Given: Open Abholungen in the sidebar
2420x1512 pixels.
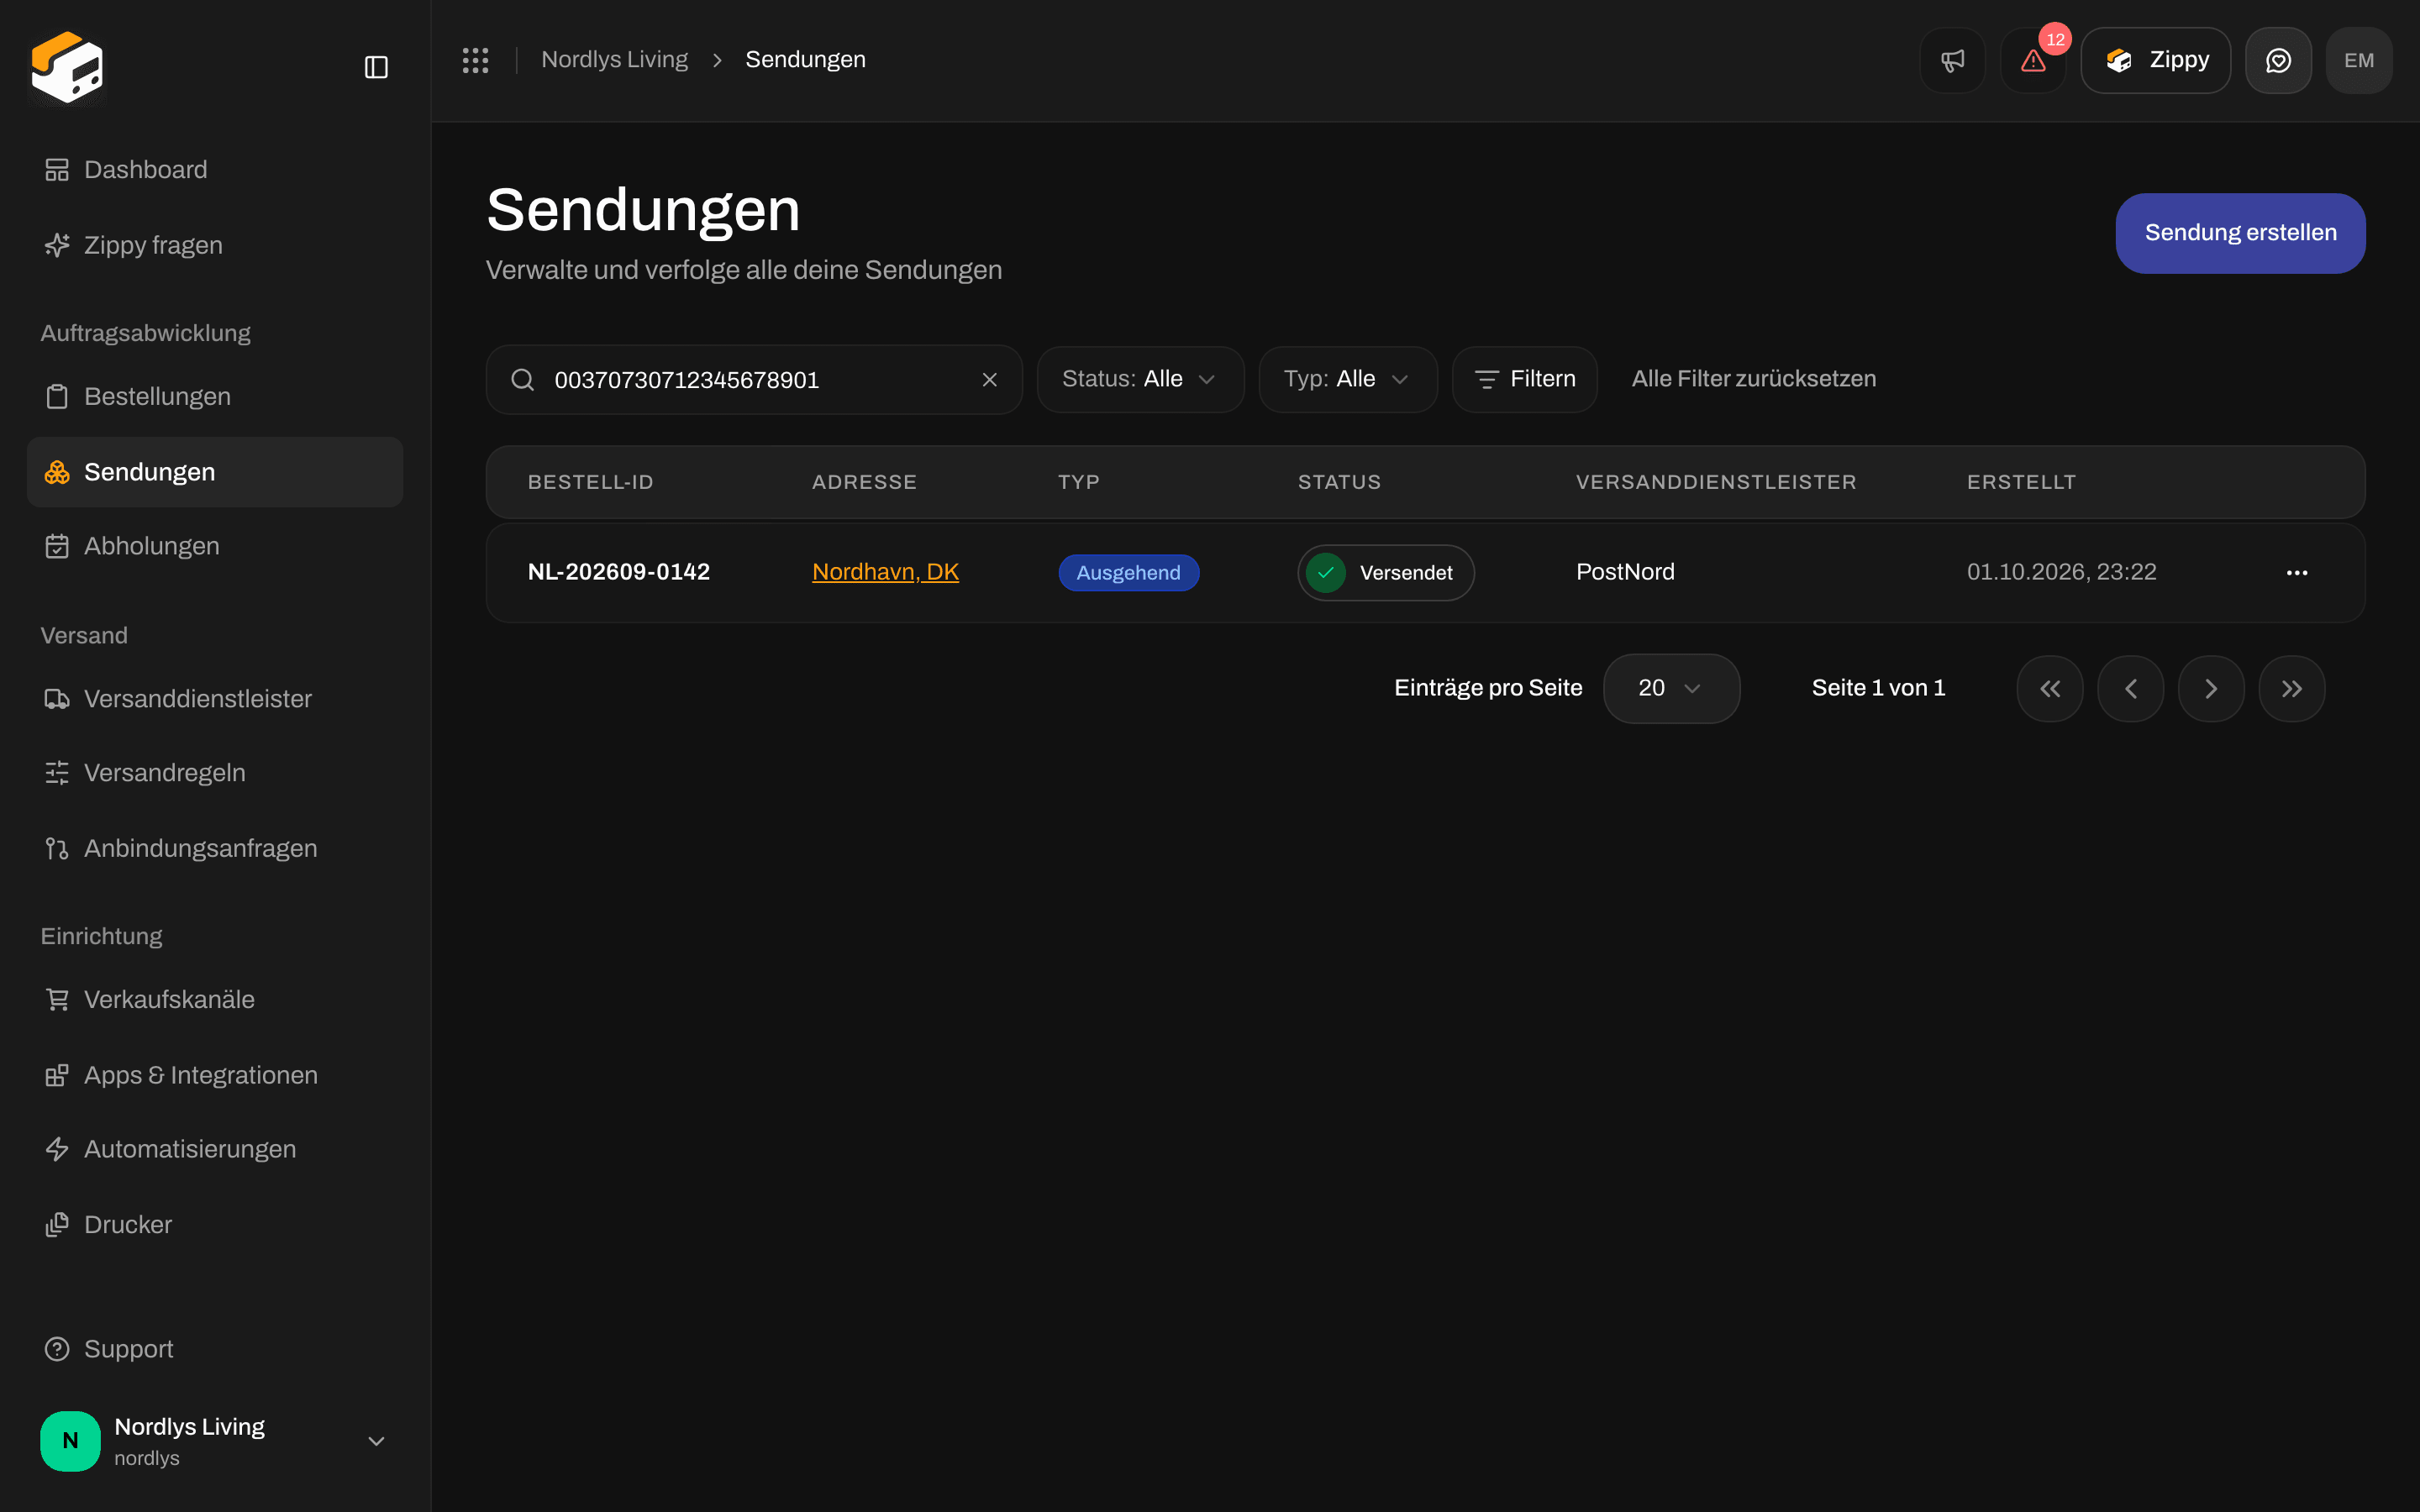Looking at the screenshot, I should [x=215, y=546].
